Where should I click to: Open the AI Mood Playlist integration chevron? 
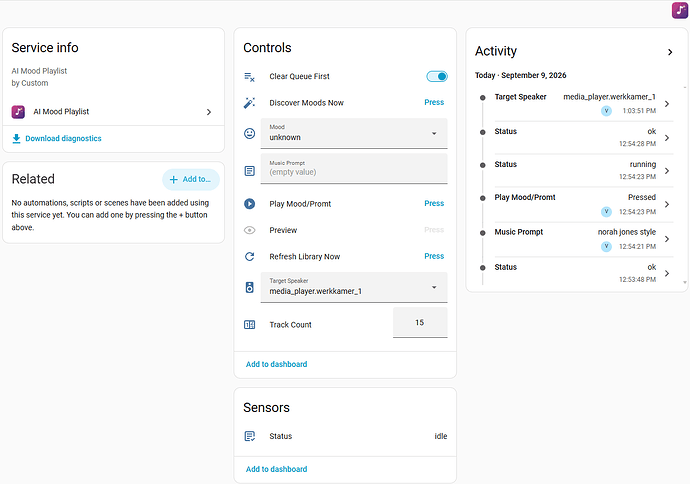[209, 112]
